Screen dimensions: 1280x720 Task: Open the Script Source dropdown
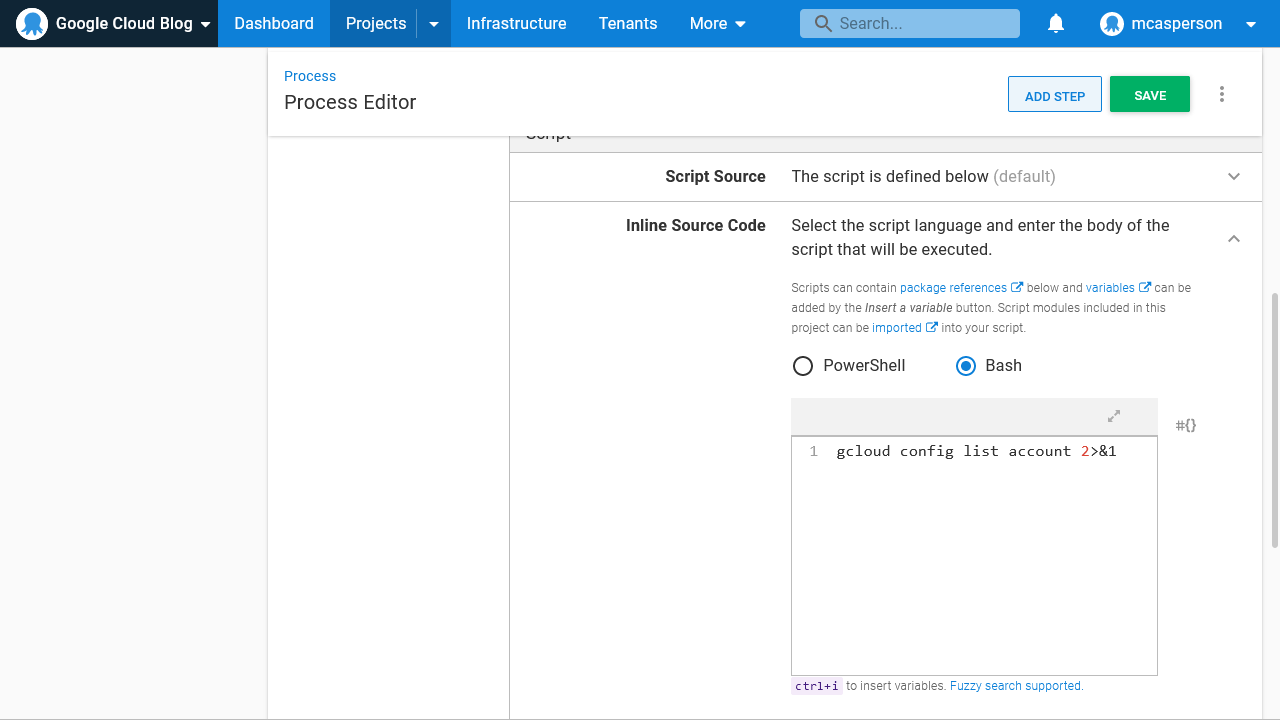(x=1233, y=176)
